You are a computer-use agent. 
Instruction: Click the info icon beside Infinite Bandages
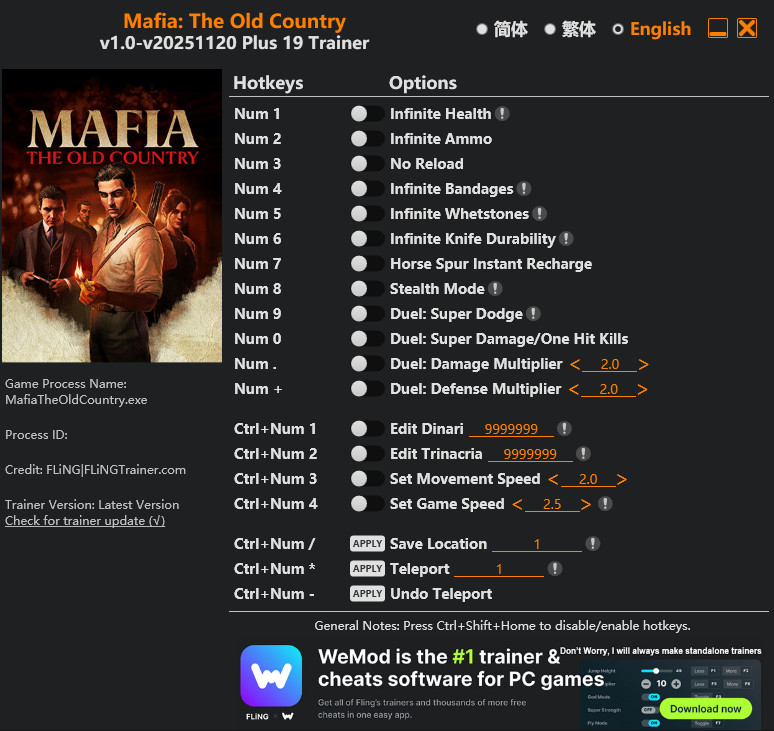pos(524,189)
